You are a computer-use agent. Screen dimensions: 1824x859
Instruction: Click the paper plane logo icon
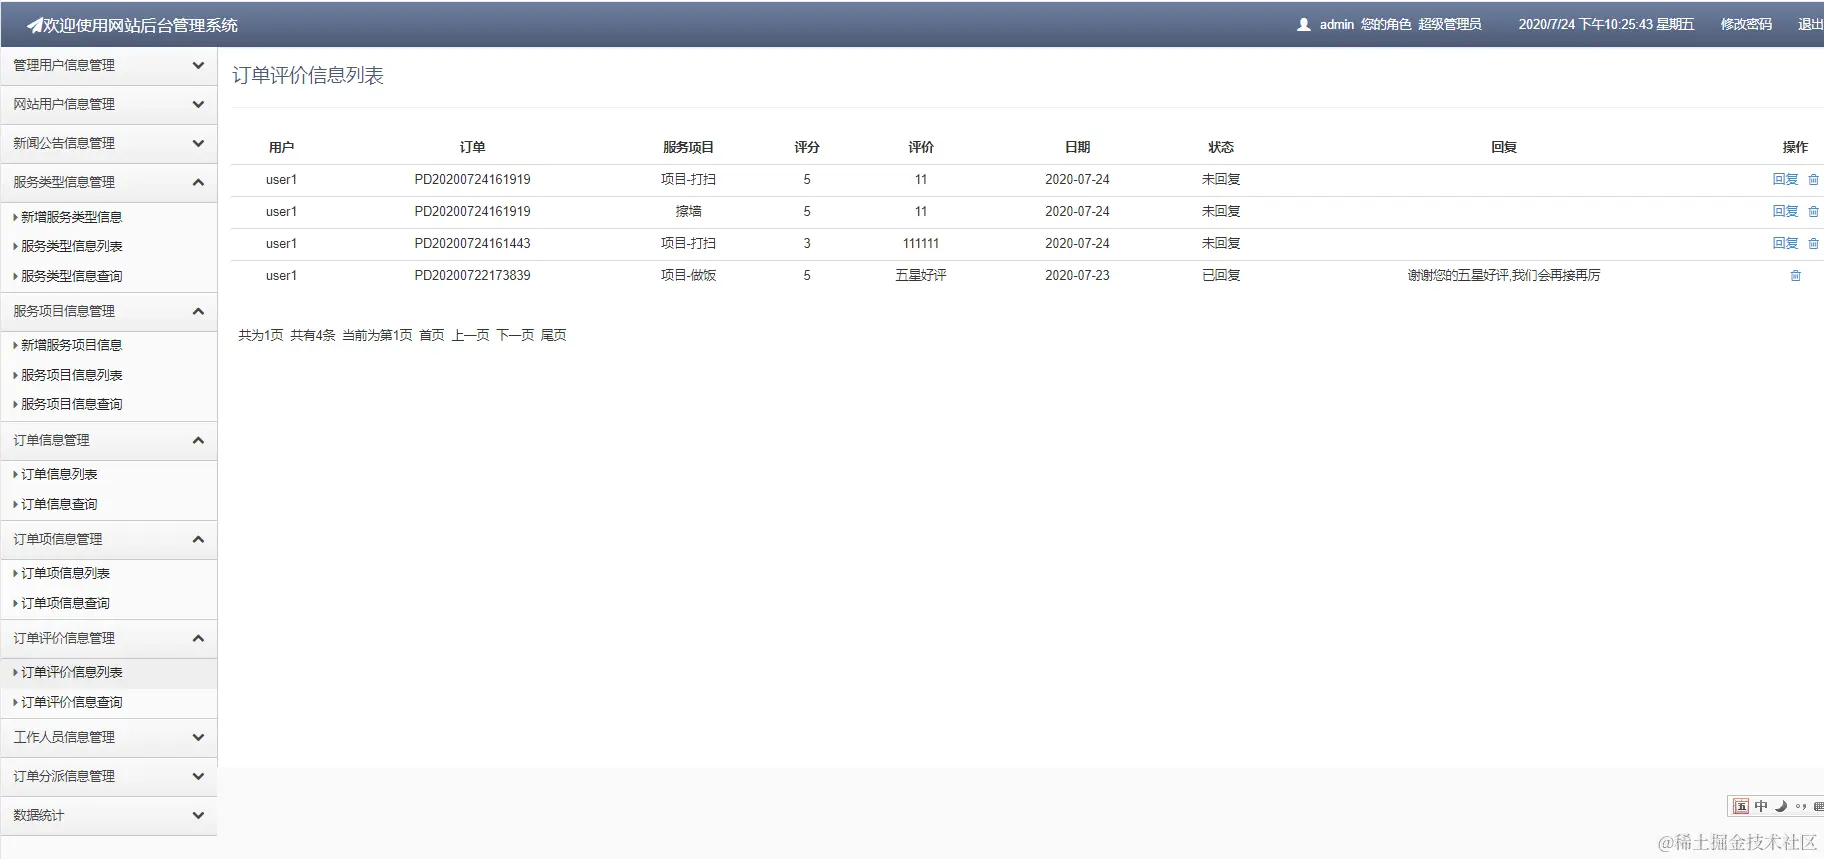coord(34,25)
